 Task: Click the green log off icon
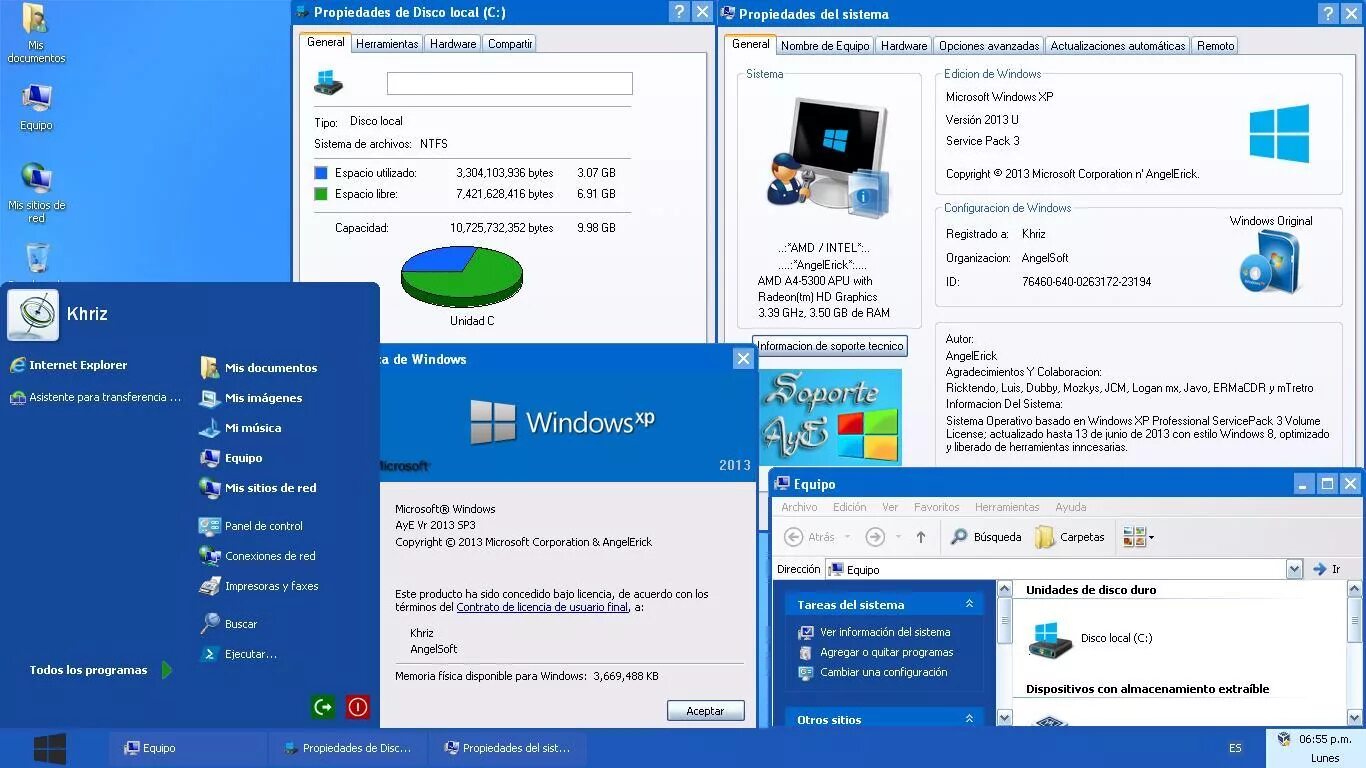pyautogui.click(x=322, y=707)
